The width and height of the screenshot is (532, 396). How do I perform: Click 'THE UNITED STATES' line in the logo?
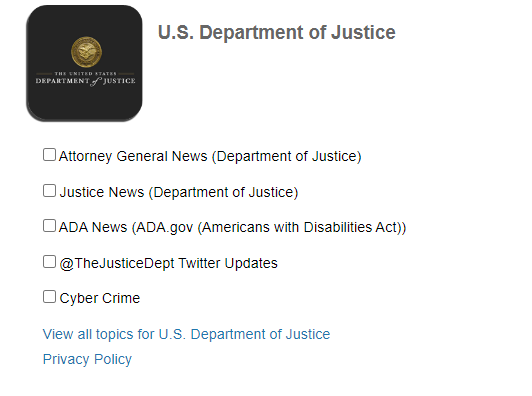click(x=86, y=73)
